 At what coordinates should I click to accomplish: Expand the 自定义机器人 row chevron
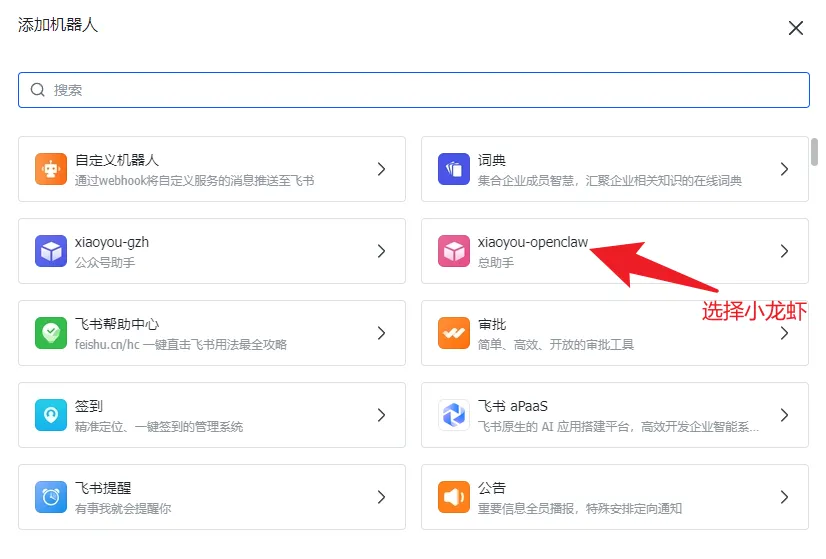(x=381, y=169)
